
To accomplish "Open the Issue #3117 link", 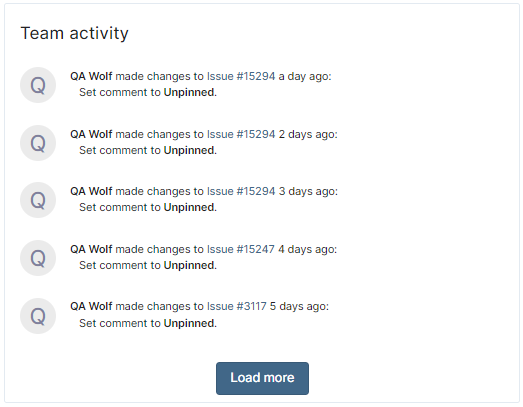I will point(237,306).
